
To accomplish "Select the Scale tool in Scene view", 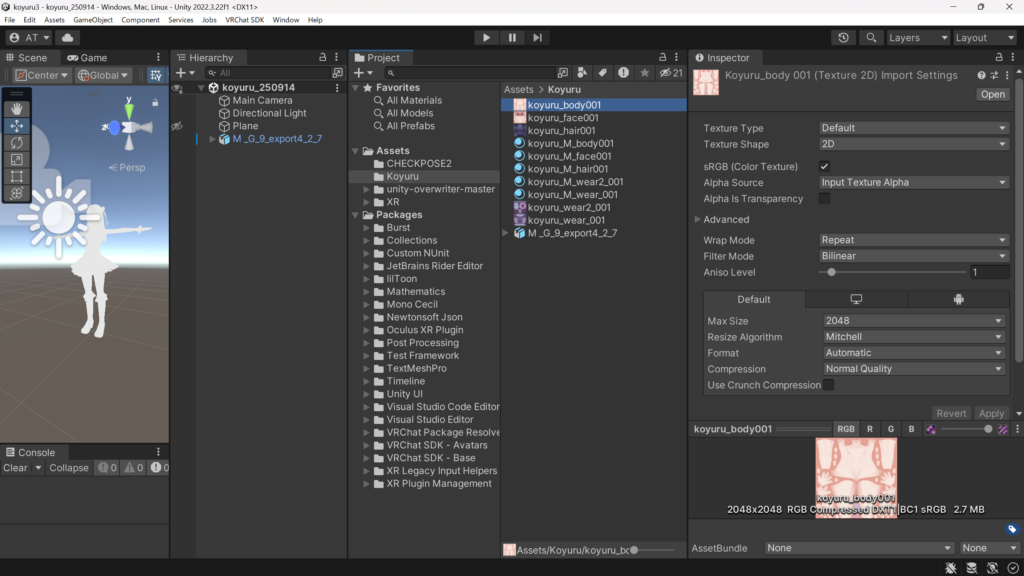I will tap(17, 160).
